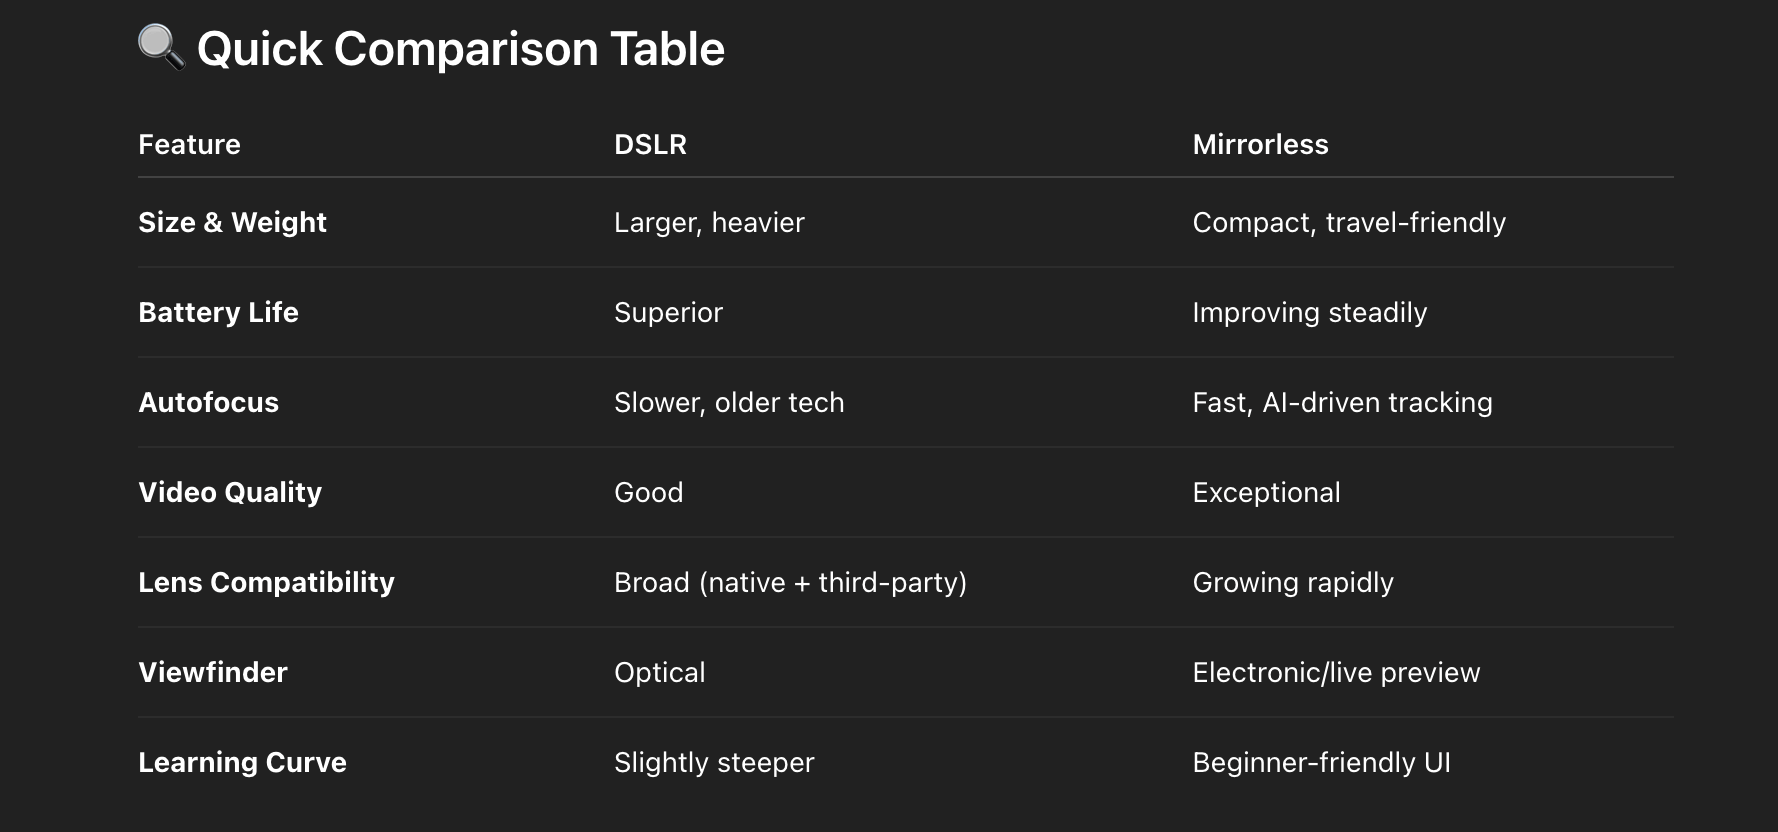
Task: Click the 'Compact, travel-friendly' cell
Action: (1349, 222)
